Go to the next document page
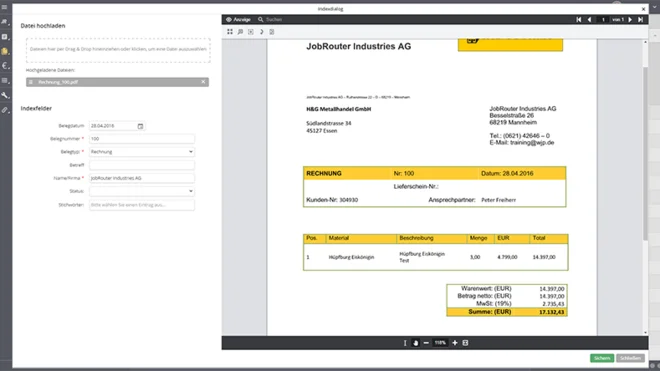 tap(630, 19)
